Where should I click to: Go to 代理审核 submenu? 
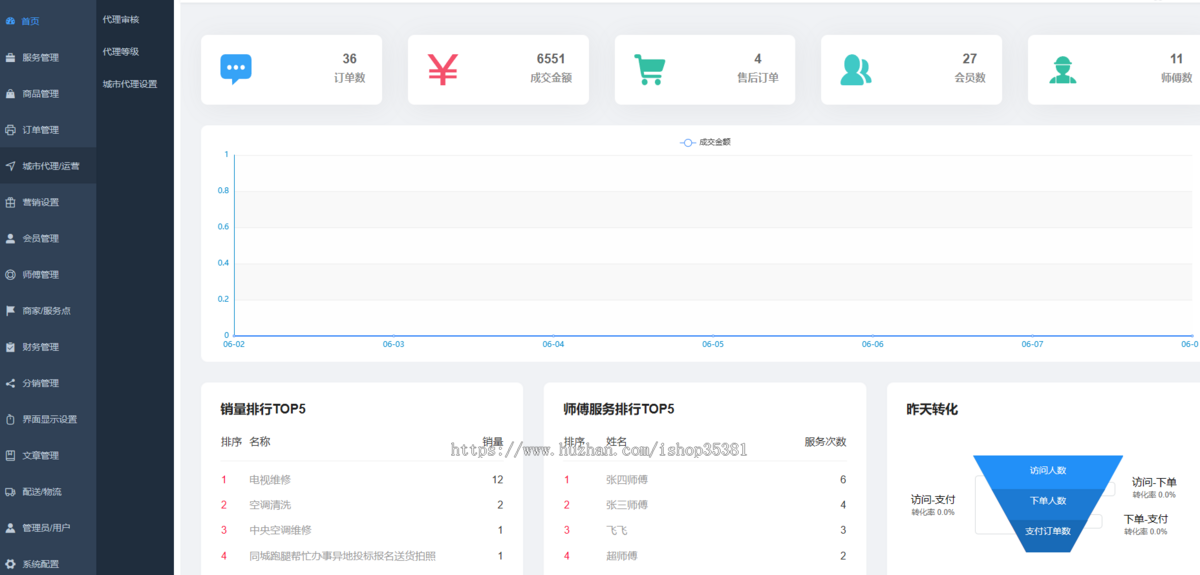click(x=120, y=19)
